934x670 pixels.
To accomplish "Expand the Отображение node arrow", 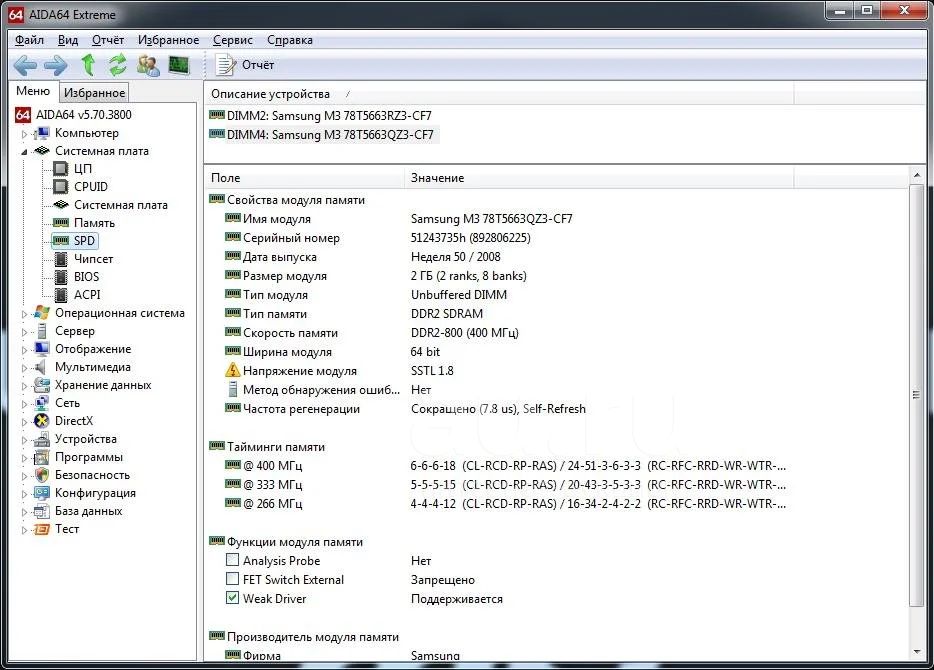I will click(x=24, y=350).
